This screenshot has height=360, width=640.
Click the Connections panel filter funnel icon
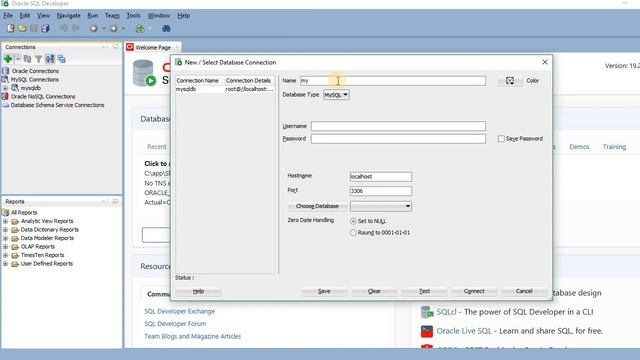[38, 59]
